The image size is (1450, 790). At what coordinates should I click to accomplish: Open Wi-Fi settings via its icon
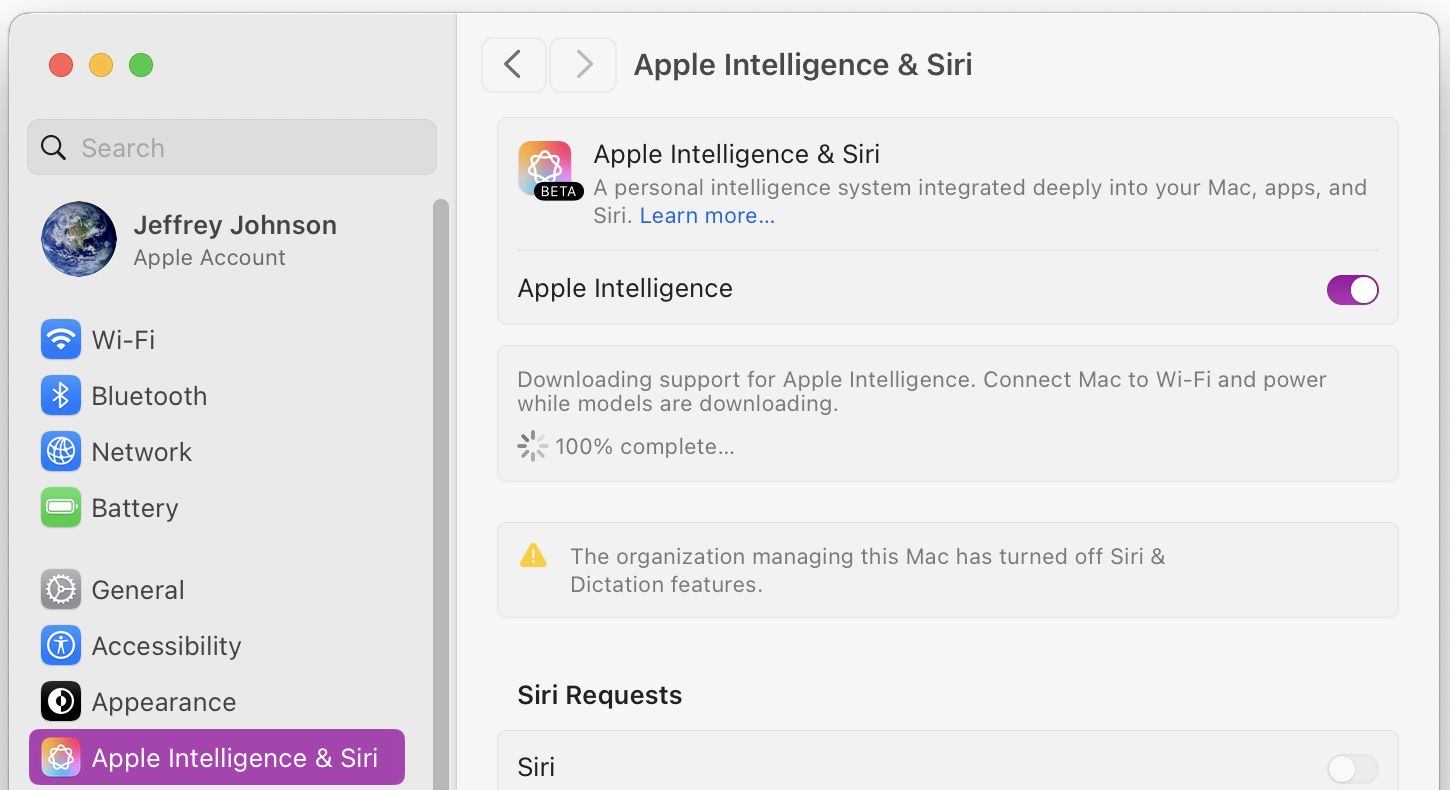61,340
